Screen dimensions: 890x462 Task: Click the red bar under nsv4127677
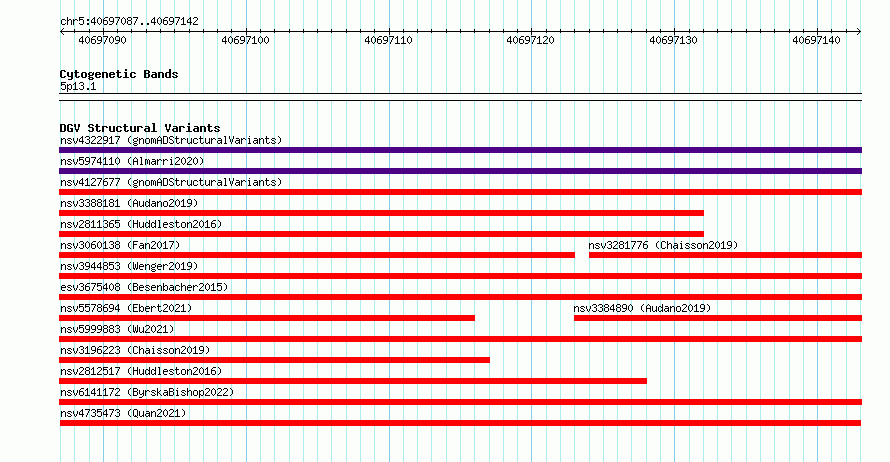[460, 192]
